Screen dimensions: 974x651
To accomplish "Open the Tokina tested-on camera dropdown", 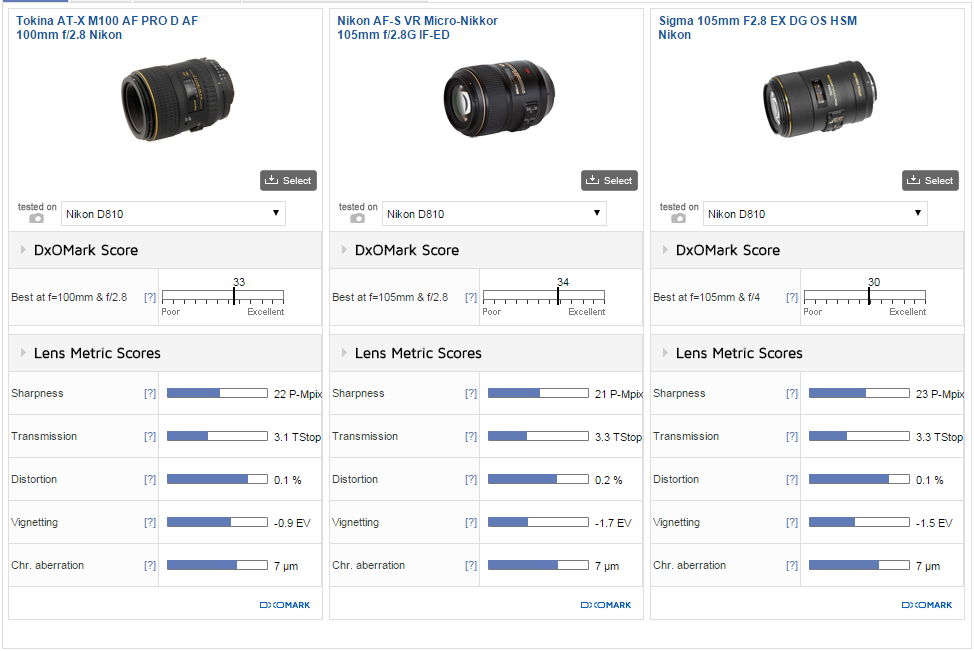I will tap(173, 214).
